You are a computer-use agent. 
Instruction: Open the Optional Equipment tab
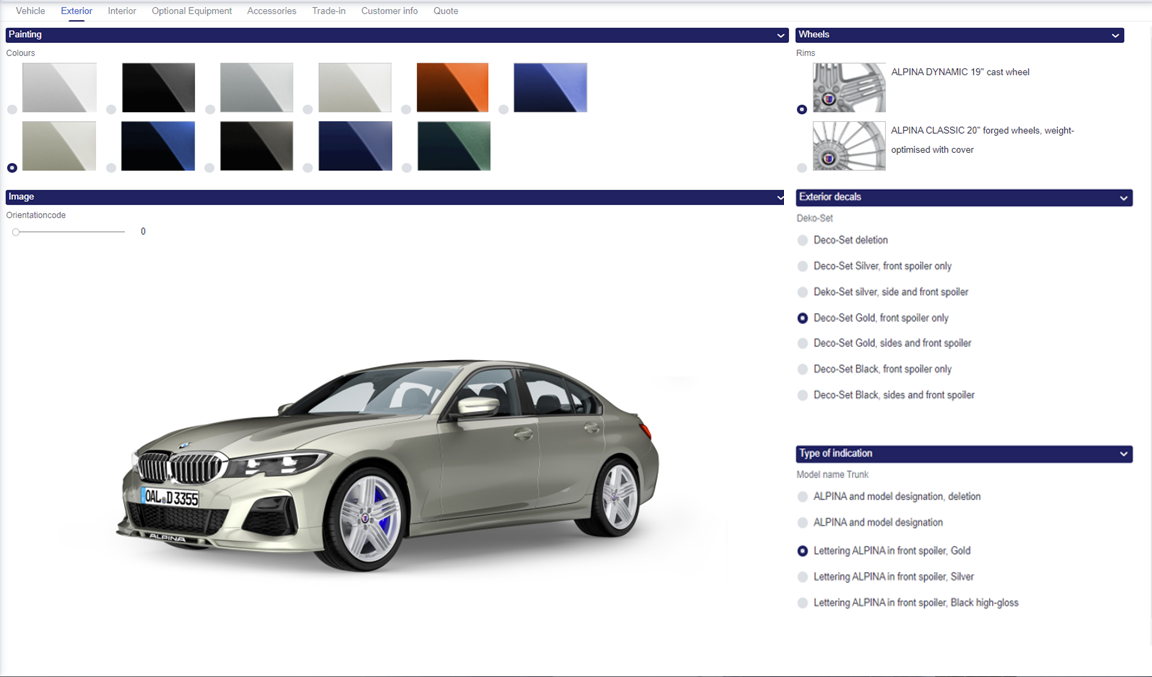[192, 11]
